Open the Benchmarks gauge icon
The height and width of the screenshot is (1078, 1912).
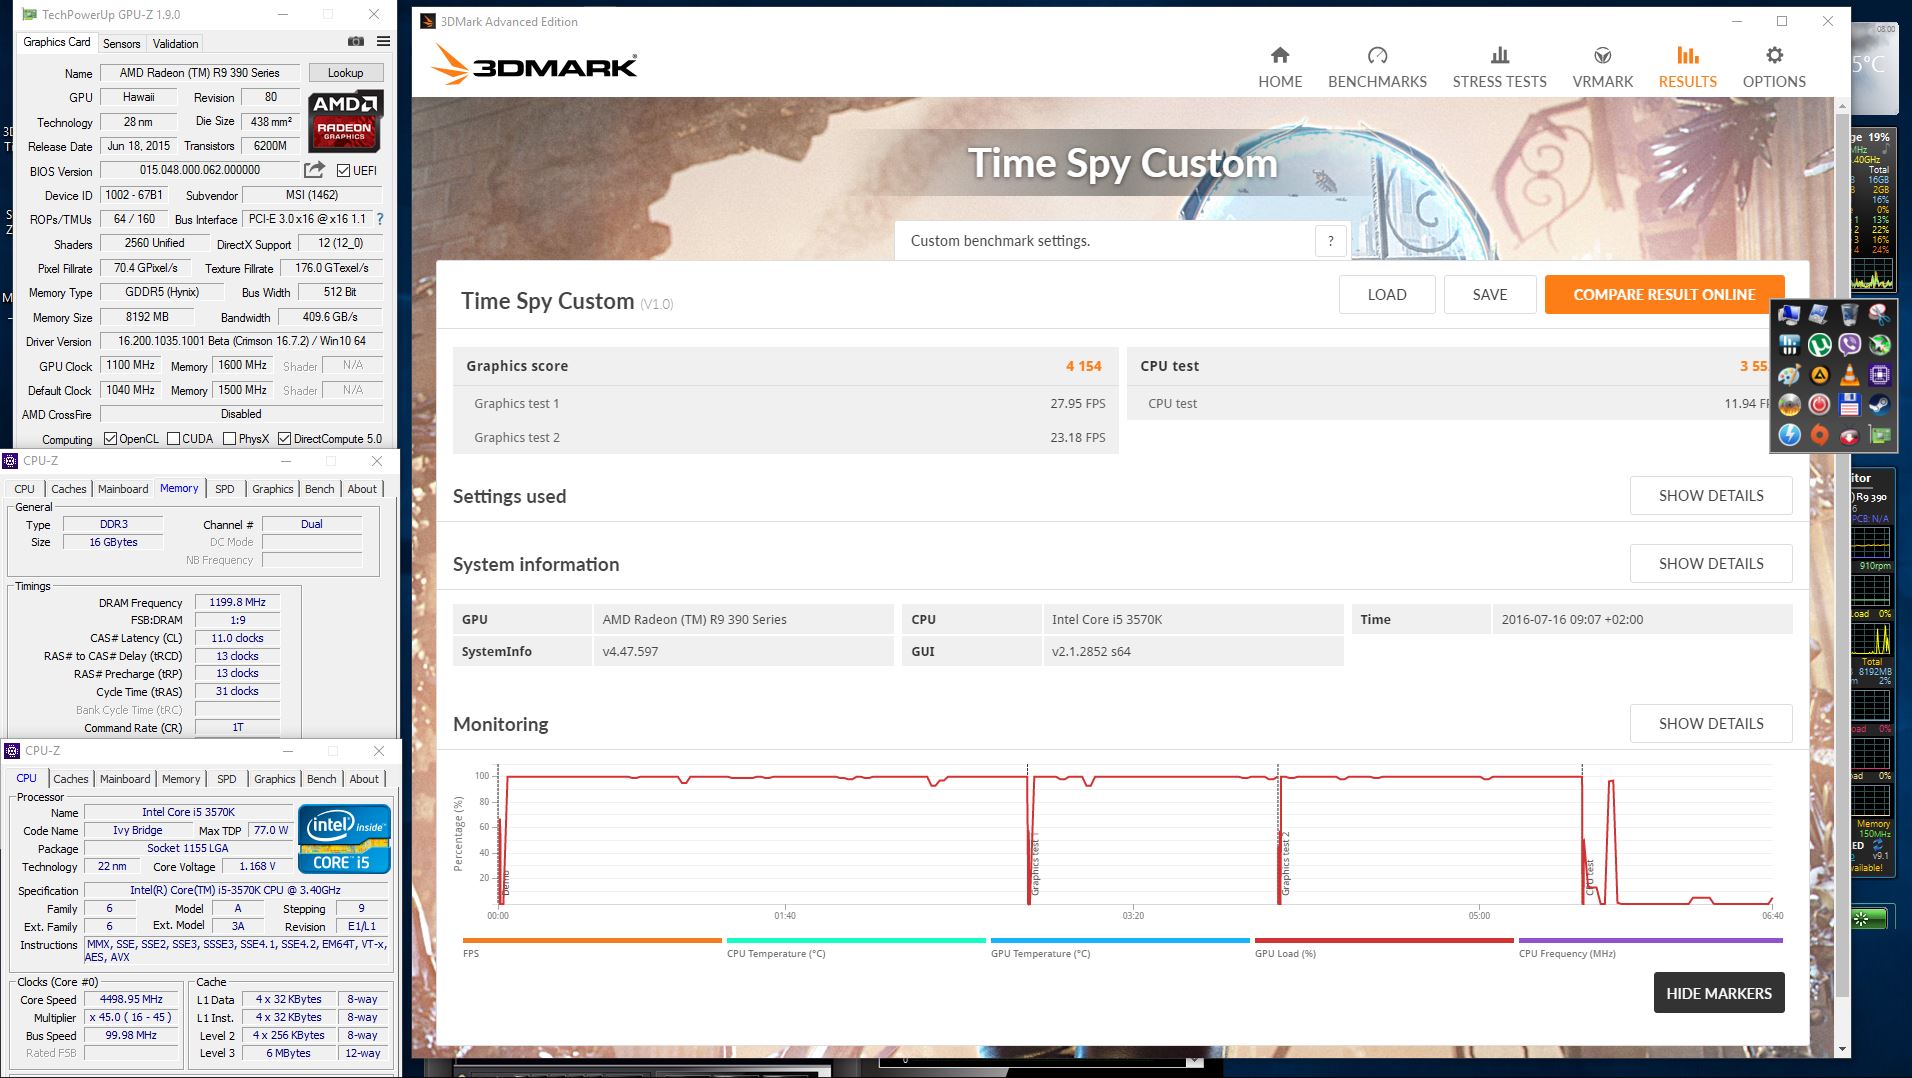click(x=1377, y=55)
